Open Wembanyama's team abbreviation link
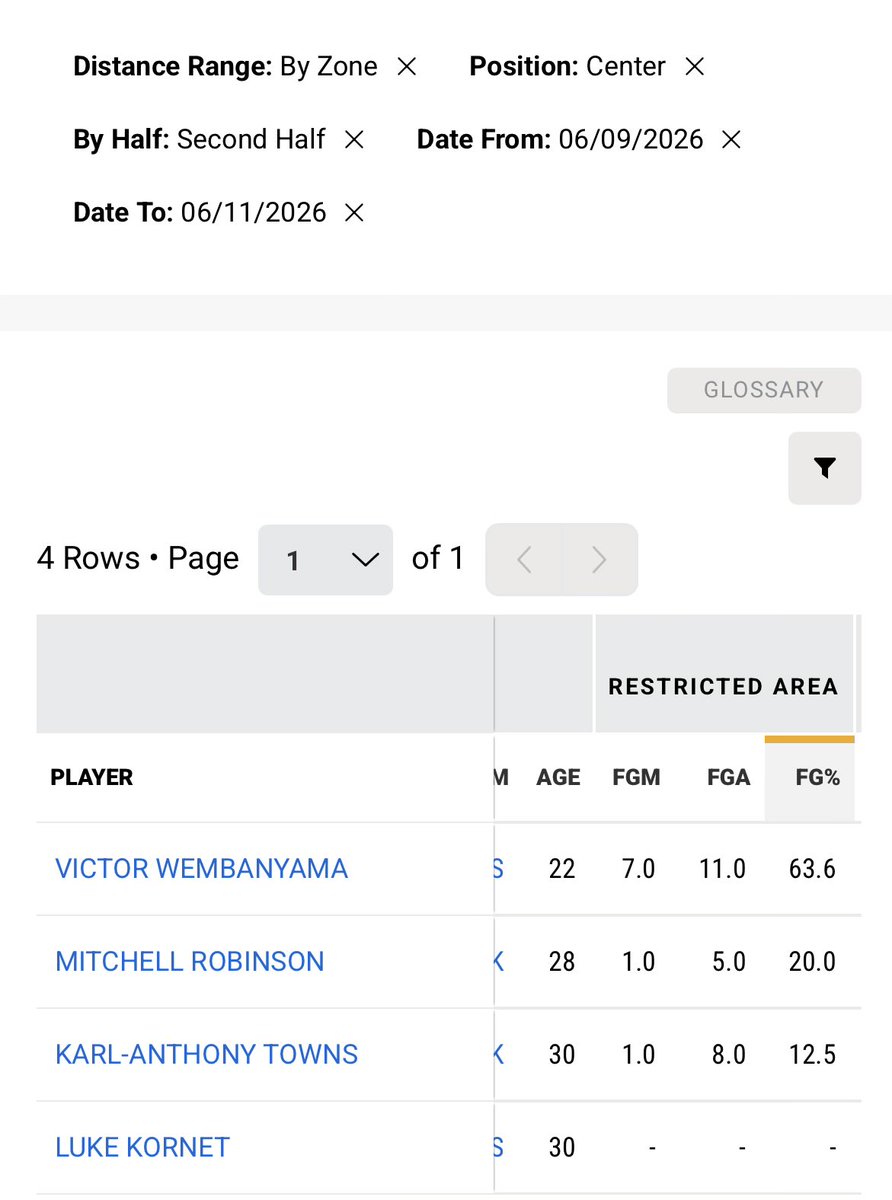This screenshot has height=1200, width=892. (498, 869)
